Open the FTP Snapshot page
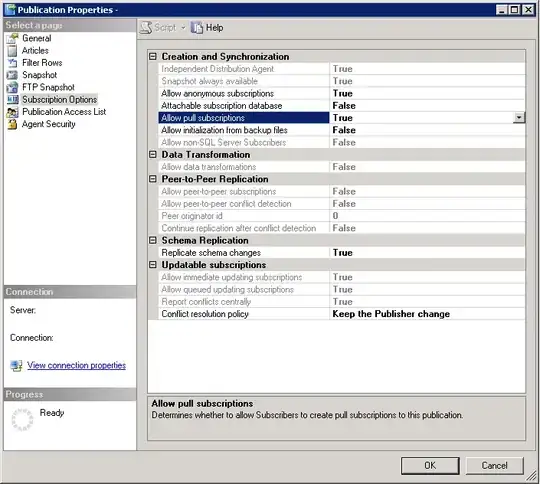Viewport: 540px width, 484px height. tap(48, 87)
